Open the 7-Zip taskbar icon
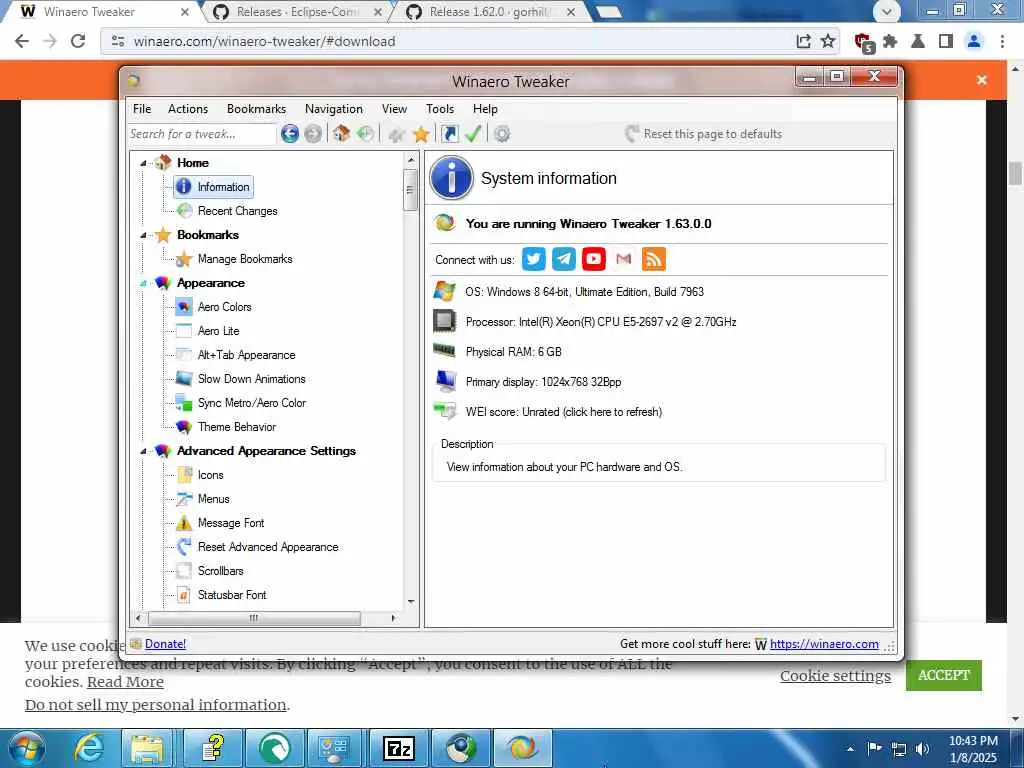 [399, 748]
